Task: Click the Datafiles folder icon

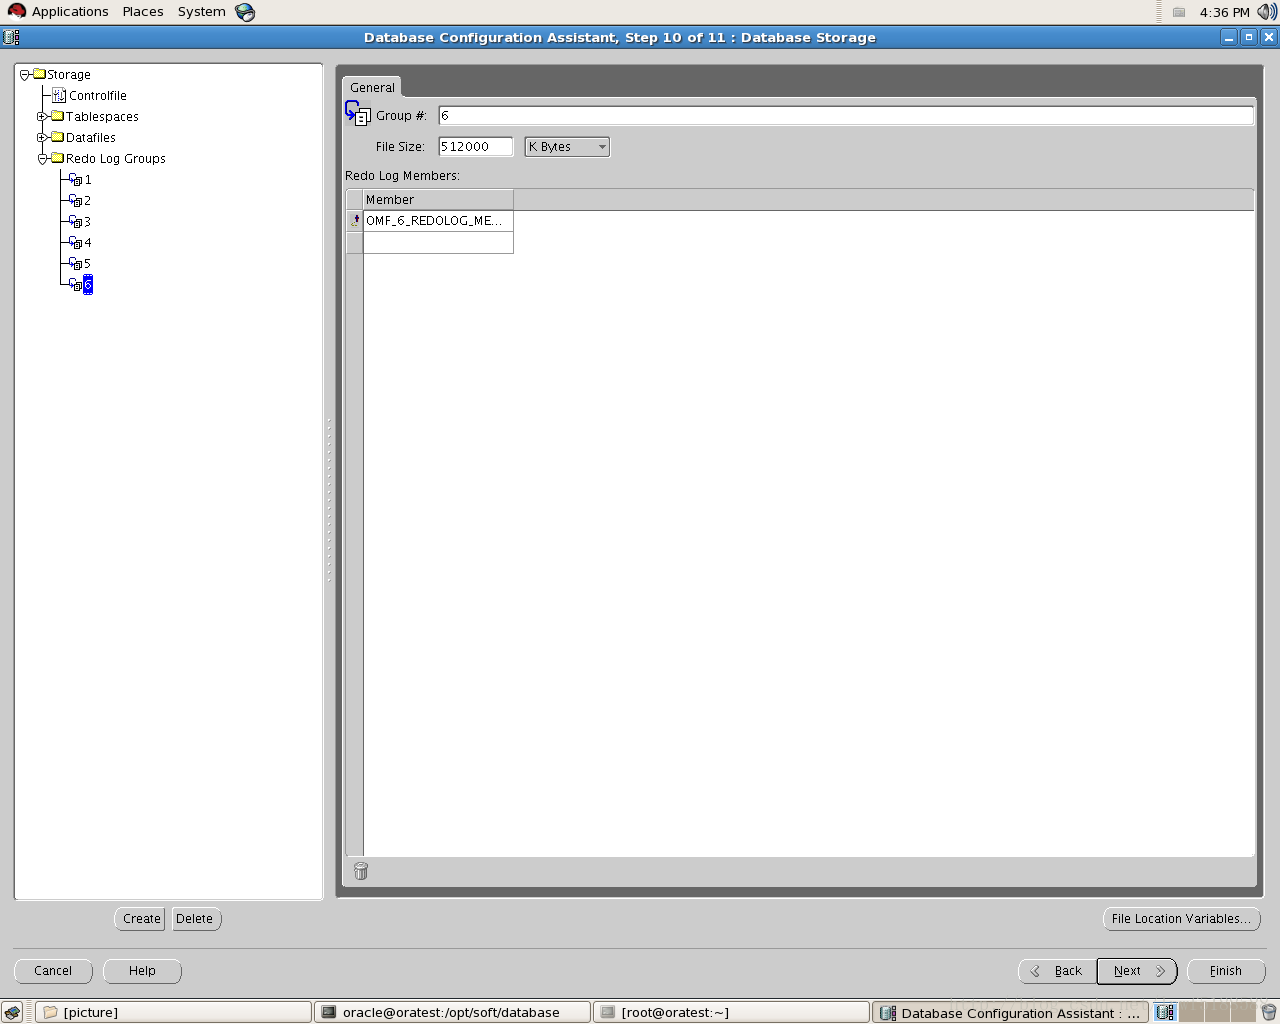Action: pos(58,137)
